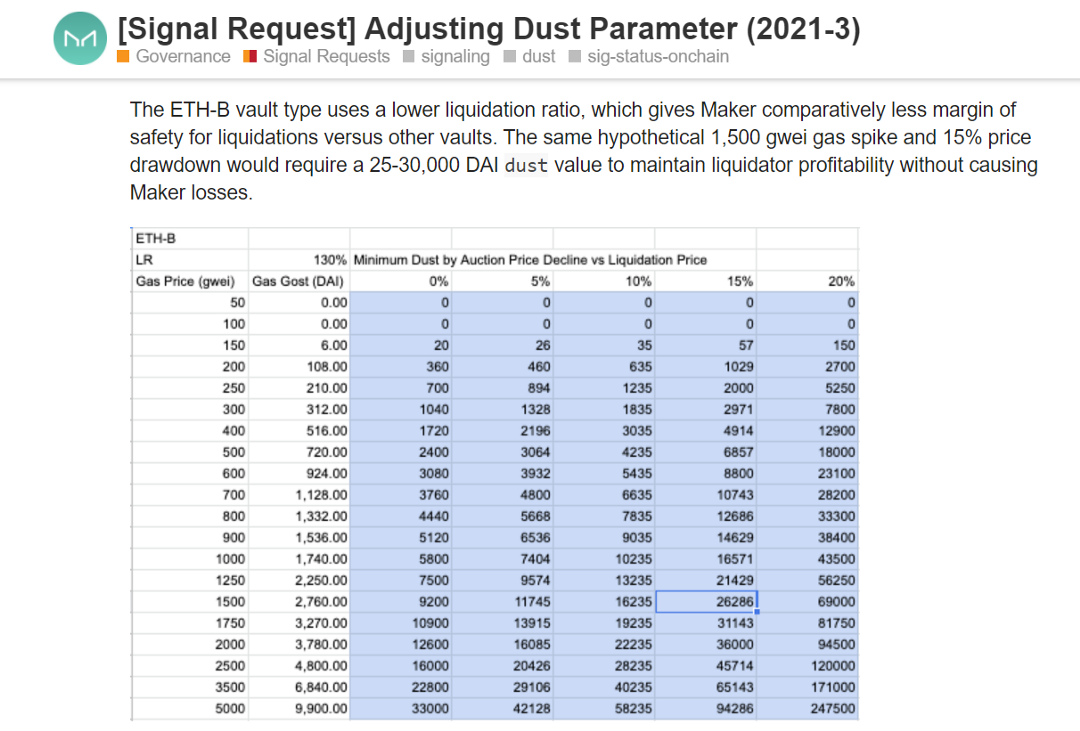Click the cell with value 247500
The height and width of the screenshot is (731, 1080).
(808, 708)
